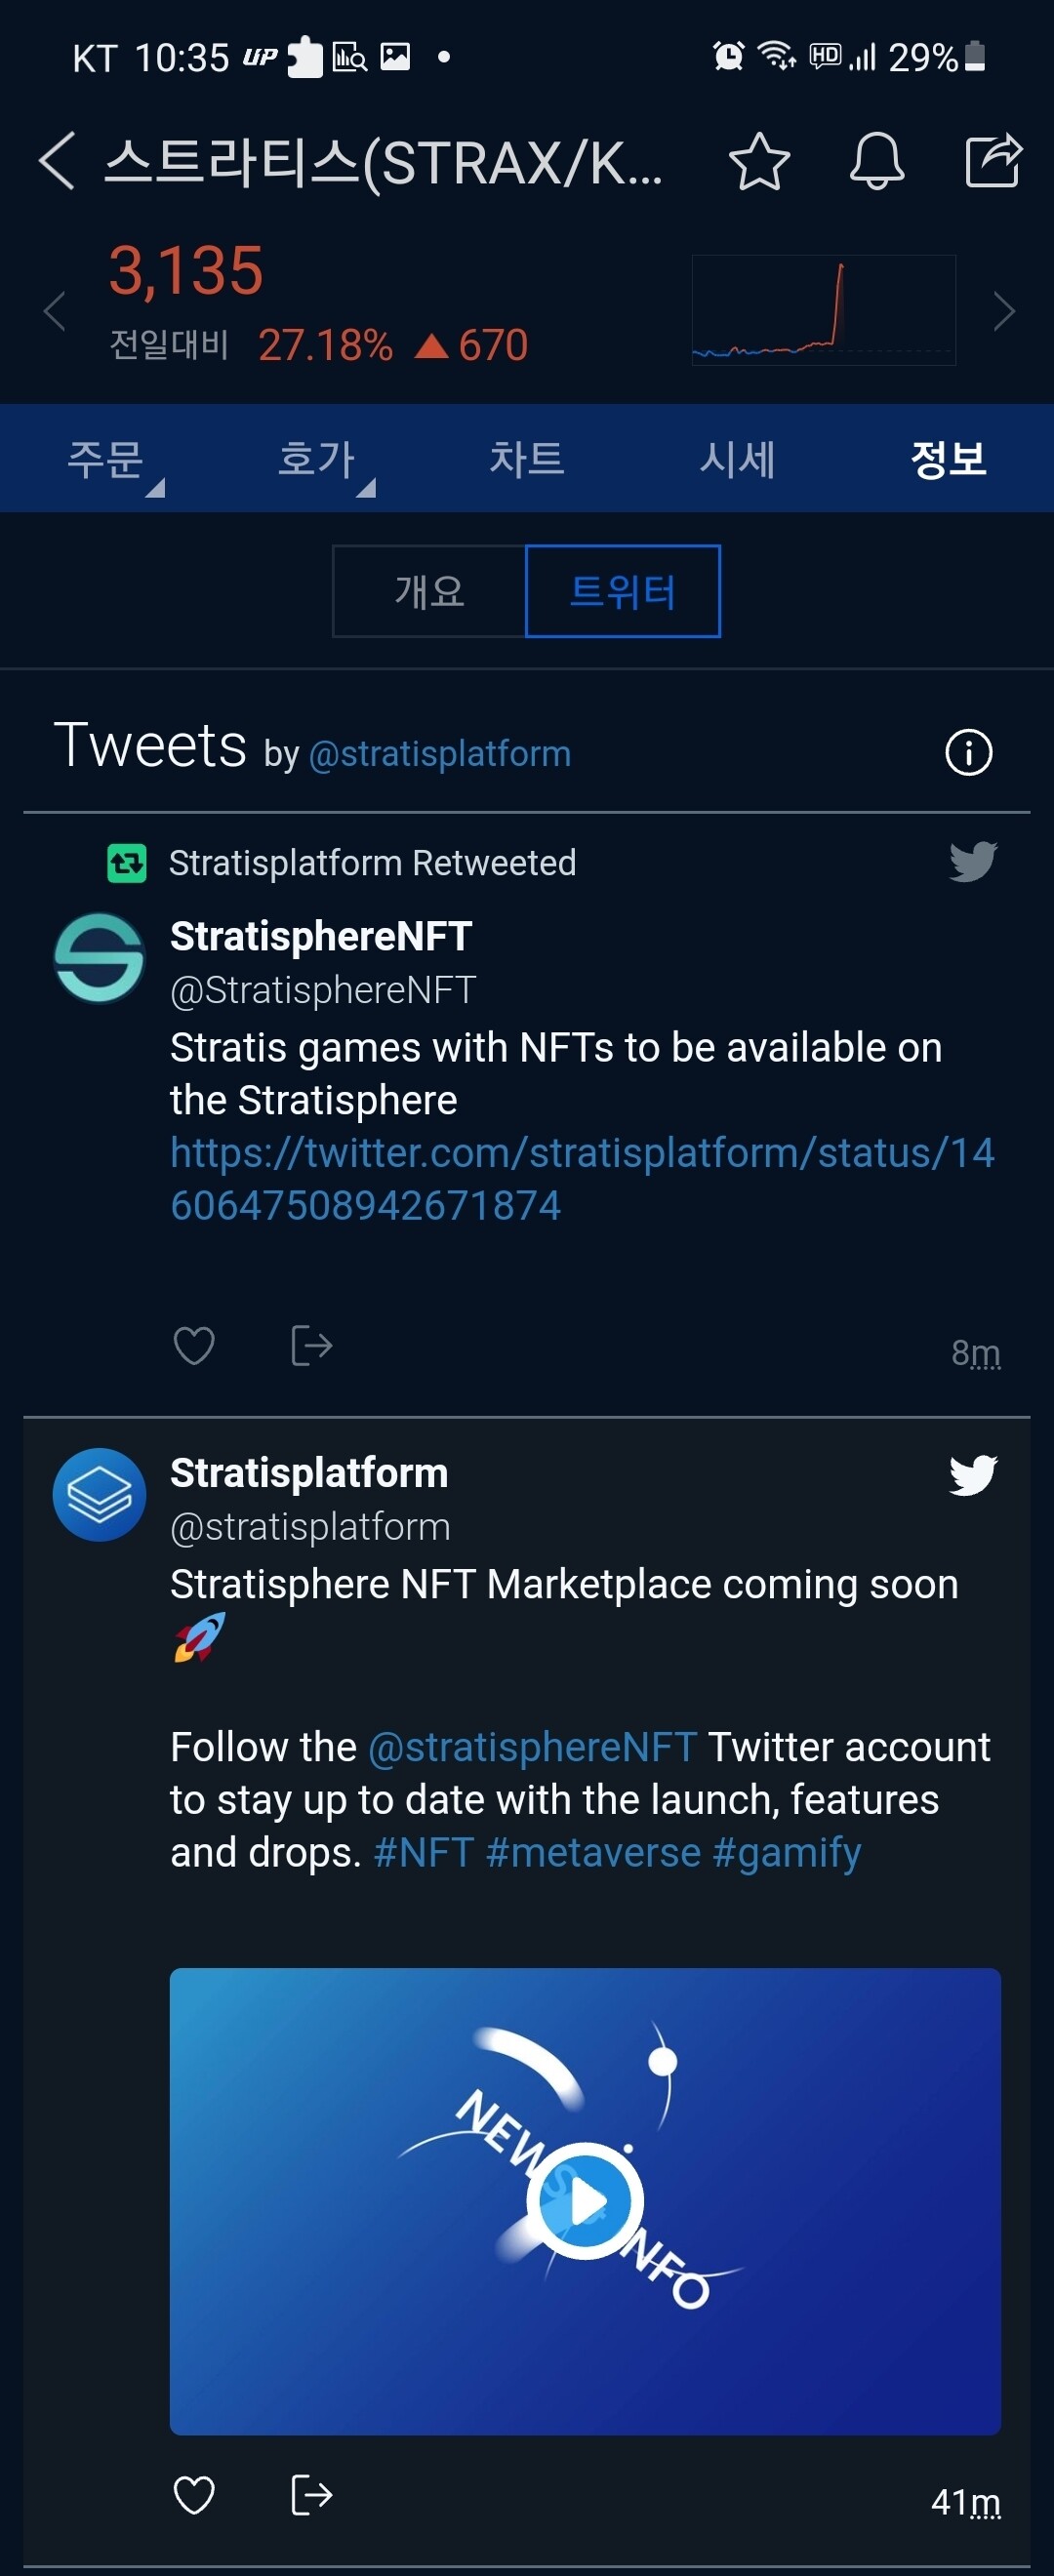Viewport: 1054px width, 2576px height.
Task: Switch to the 시세 tab
Action: point(737,459)
